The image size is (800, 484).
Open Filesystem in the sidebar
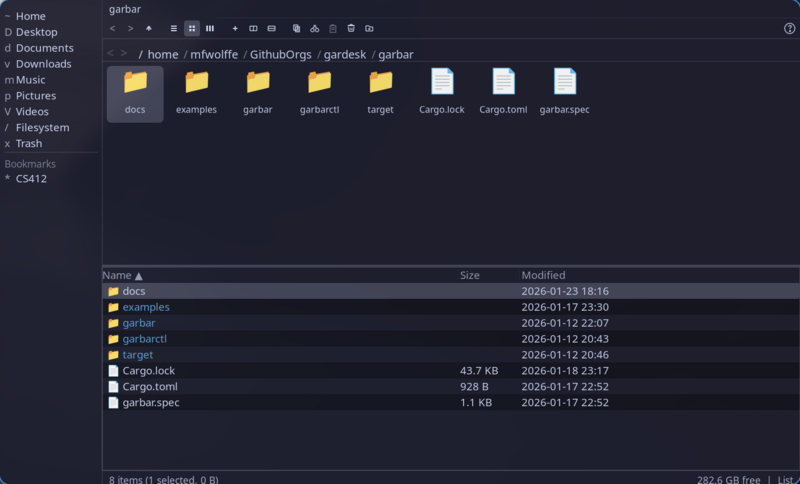tap(42, 128)
